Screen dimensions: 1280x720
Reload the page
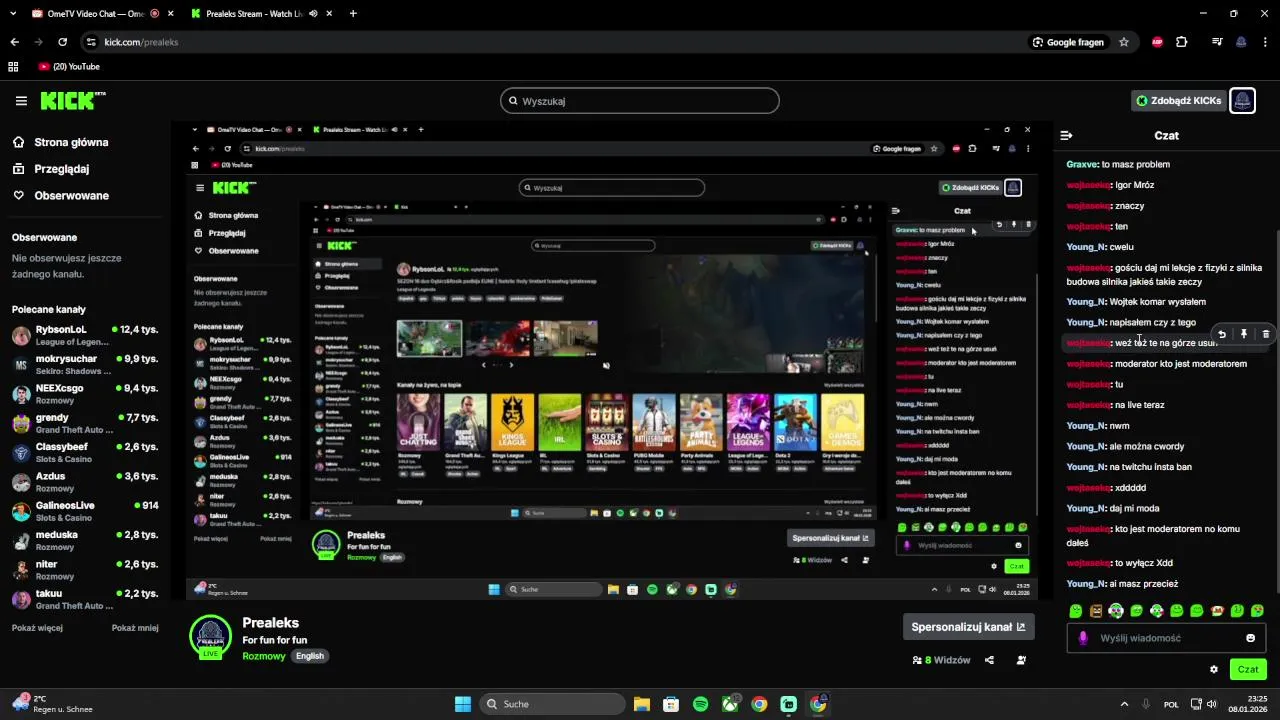(62, 42)
